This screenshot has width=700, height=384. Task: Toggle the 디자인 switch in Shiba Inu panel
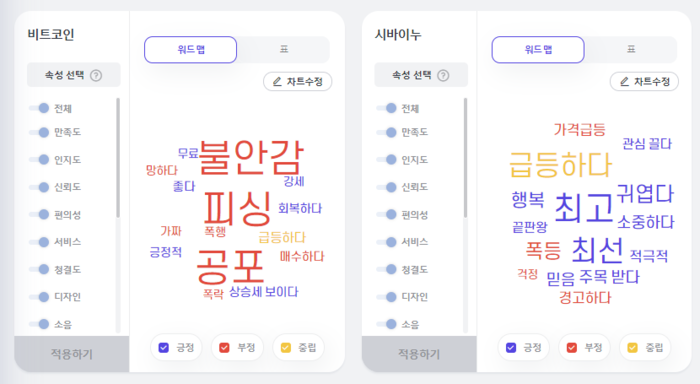coord(387,297)
